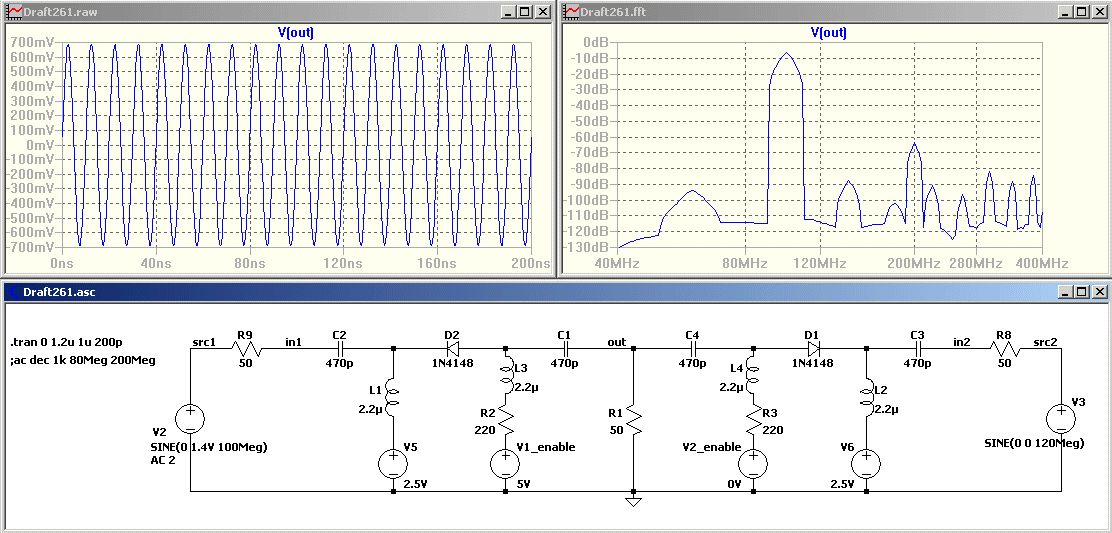Click the -700mV bottom axis label
This screenshot has width=1112, height=533.
(x=30, y=247)
